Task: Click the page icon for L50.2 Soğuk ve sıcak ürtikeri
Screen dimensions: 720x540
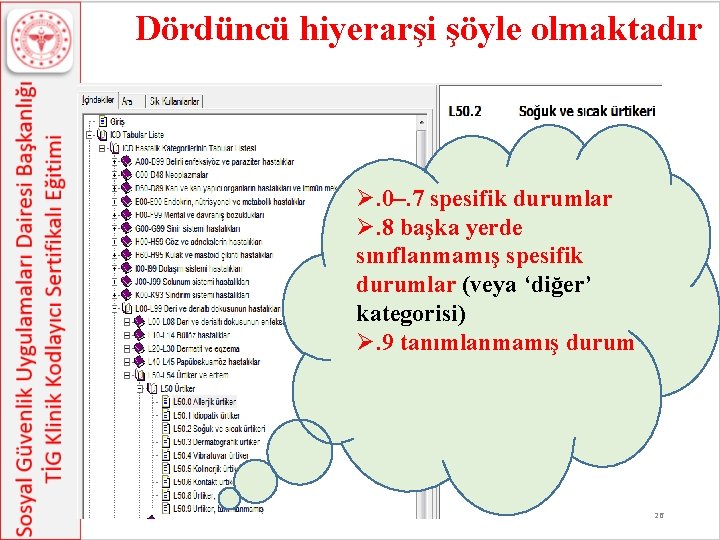Action: [166, 429]
